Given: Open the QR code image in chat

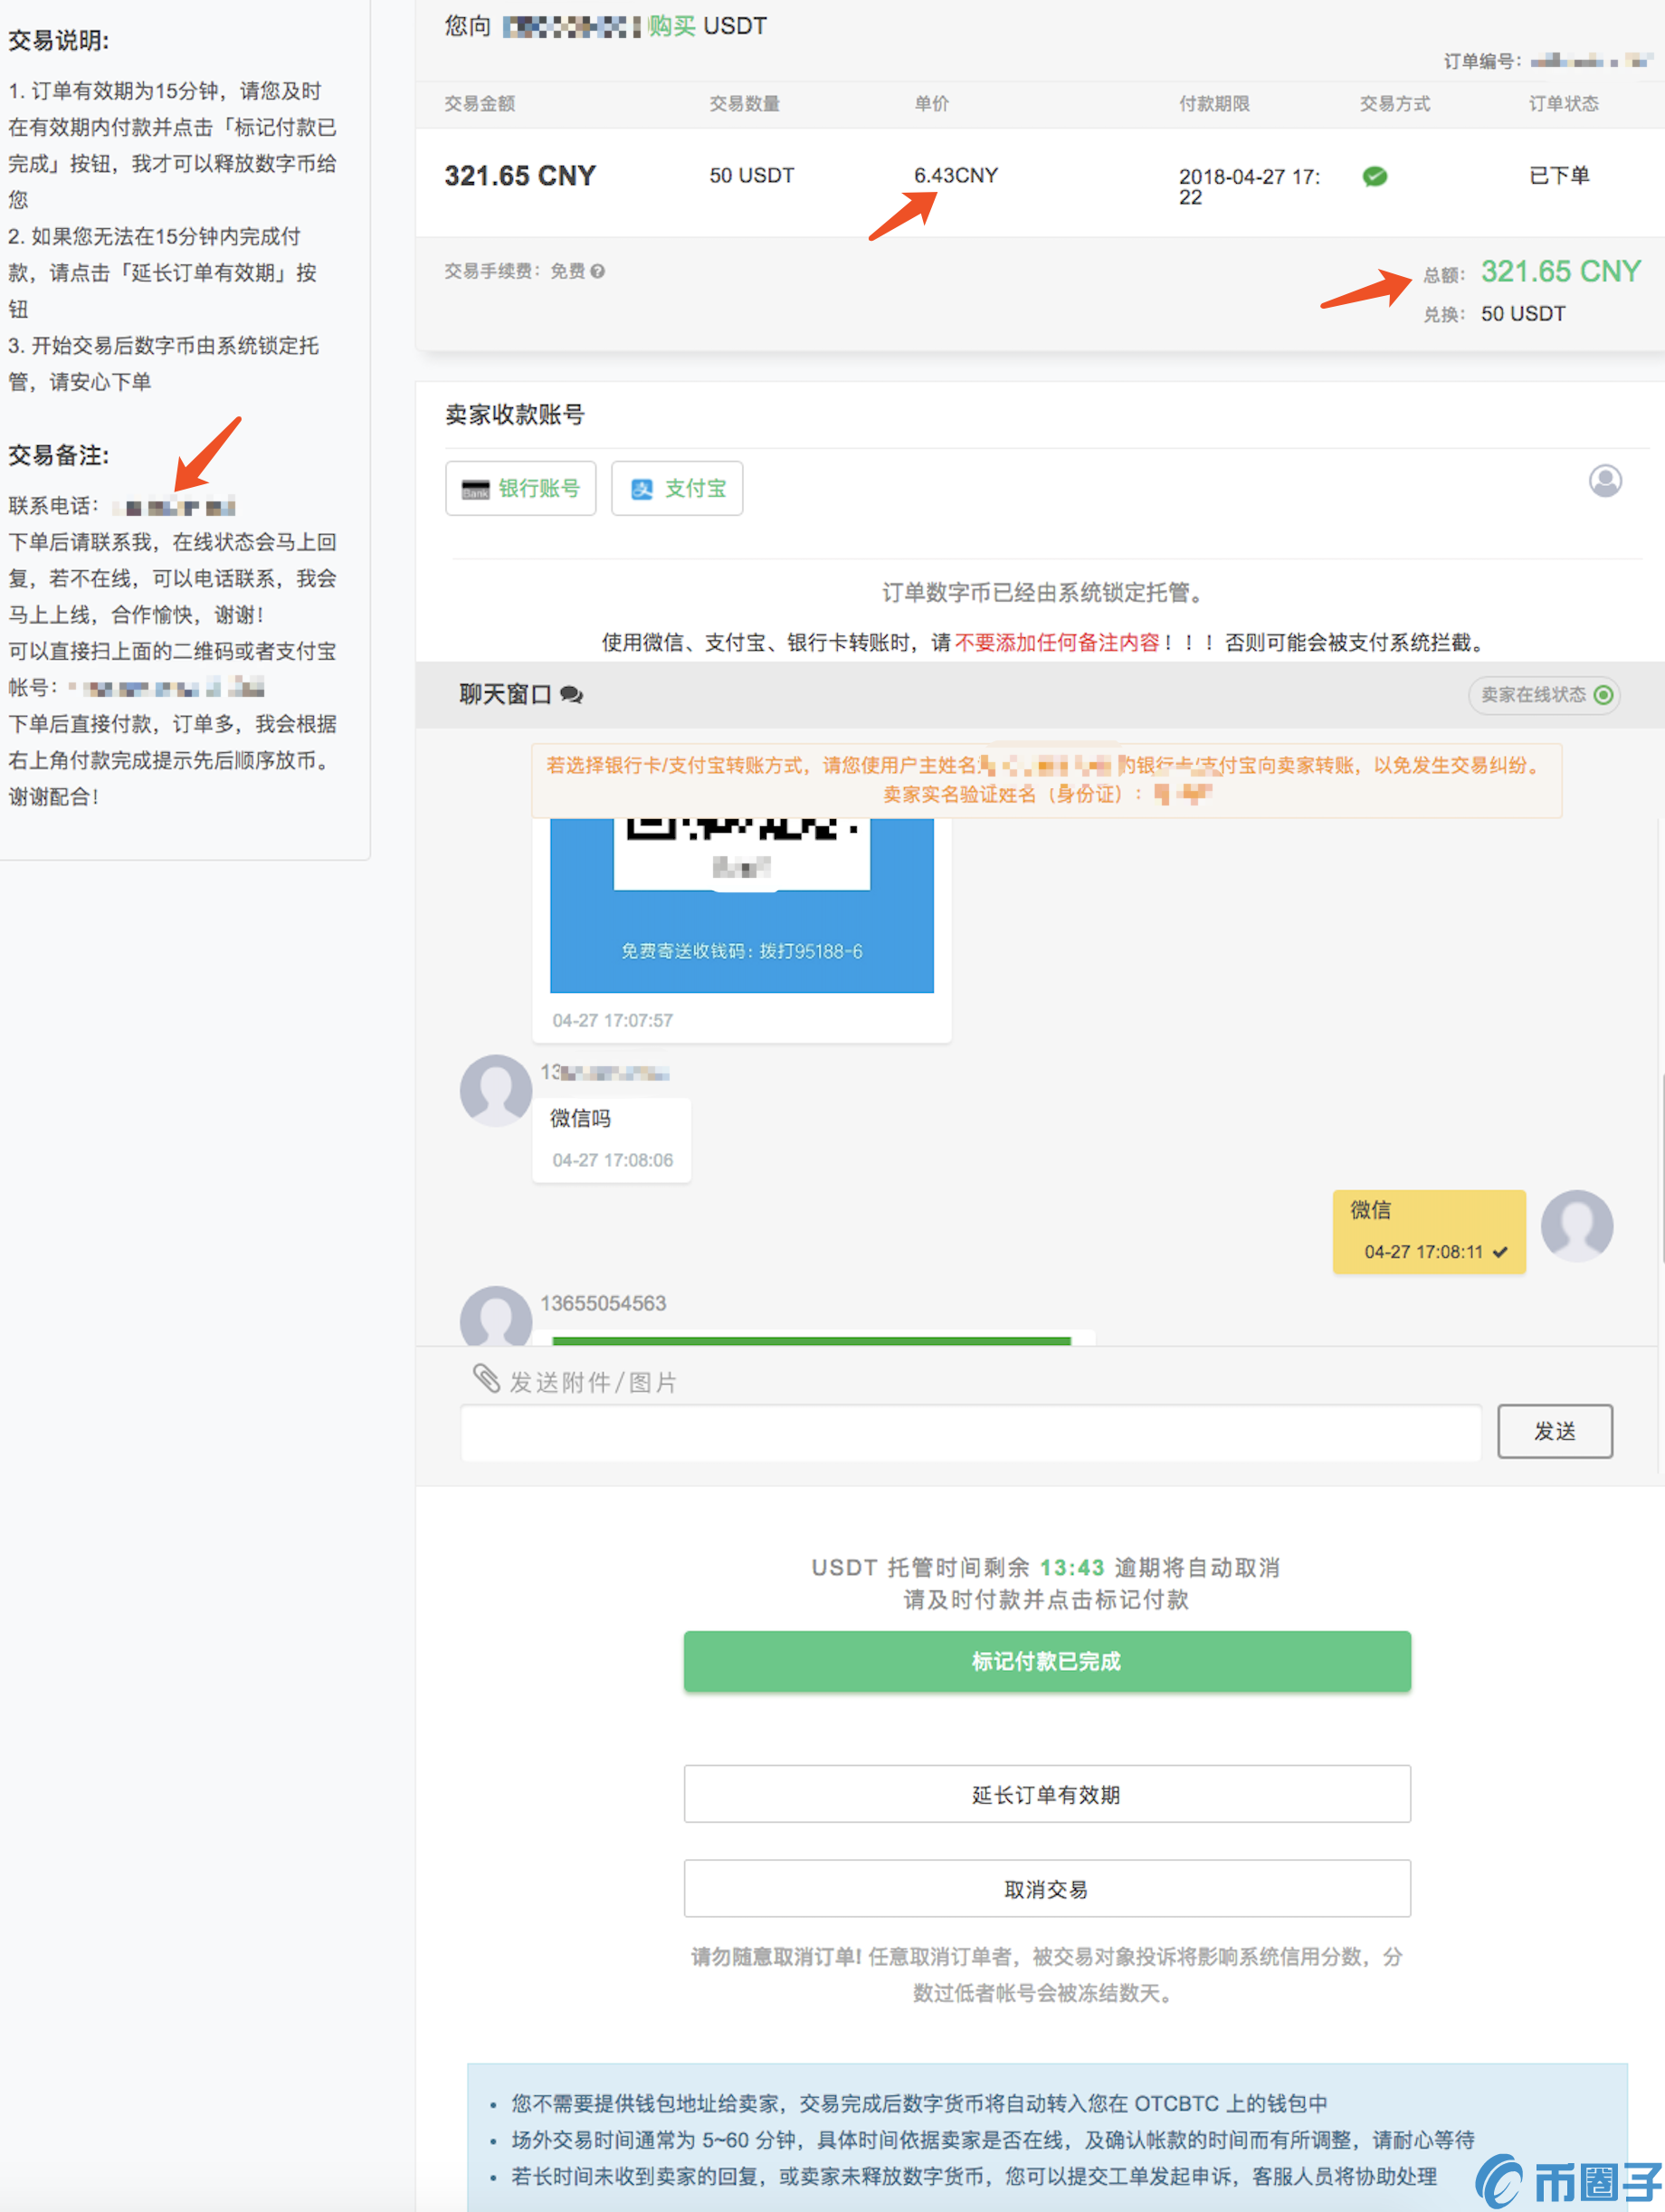Looking at the screenshot, I should click(741, 900).
